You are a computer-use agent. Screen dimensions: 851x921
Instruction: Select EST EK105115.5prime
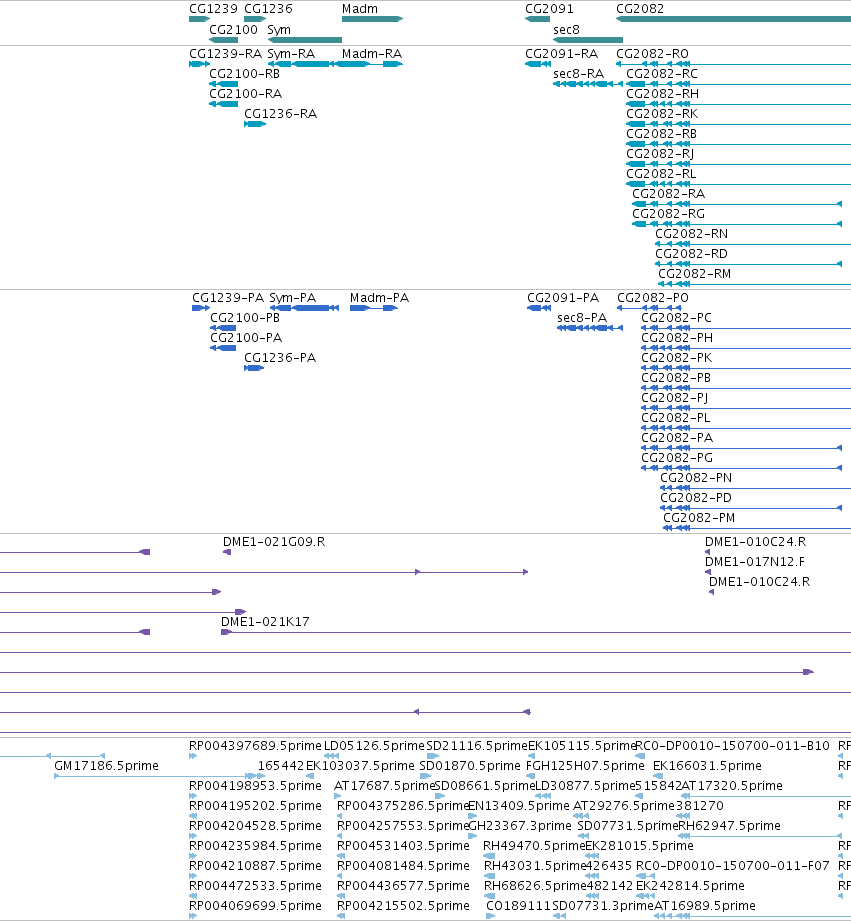pos(582,746)
